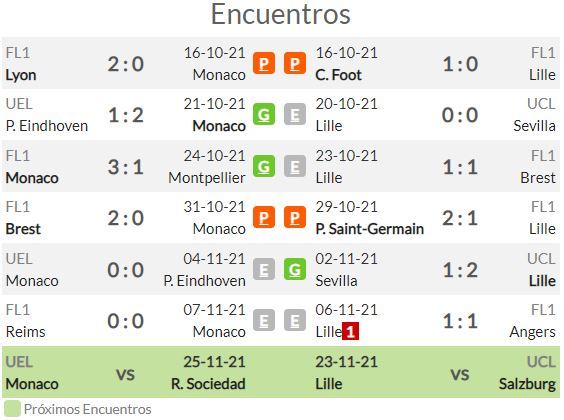
Task: Open the upcoming Lille vs Salzburg fixture
Action: (436, 372)
